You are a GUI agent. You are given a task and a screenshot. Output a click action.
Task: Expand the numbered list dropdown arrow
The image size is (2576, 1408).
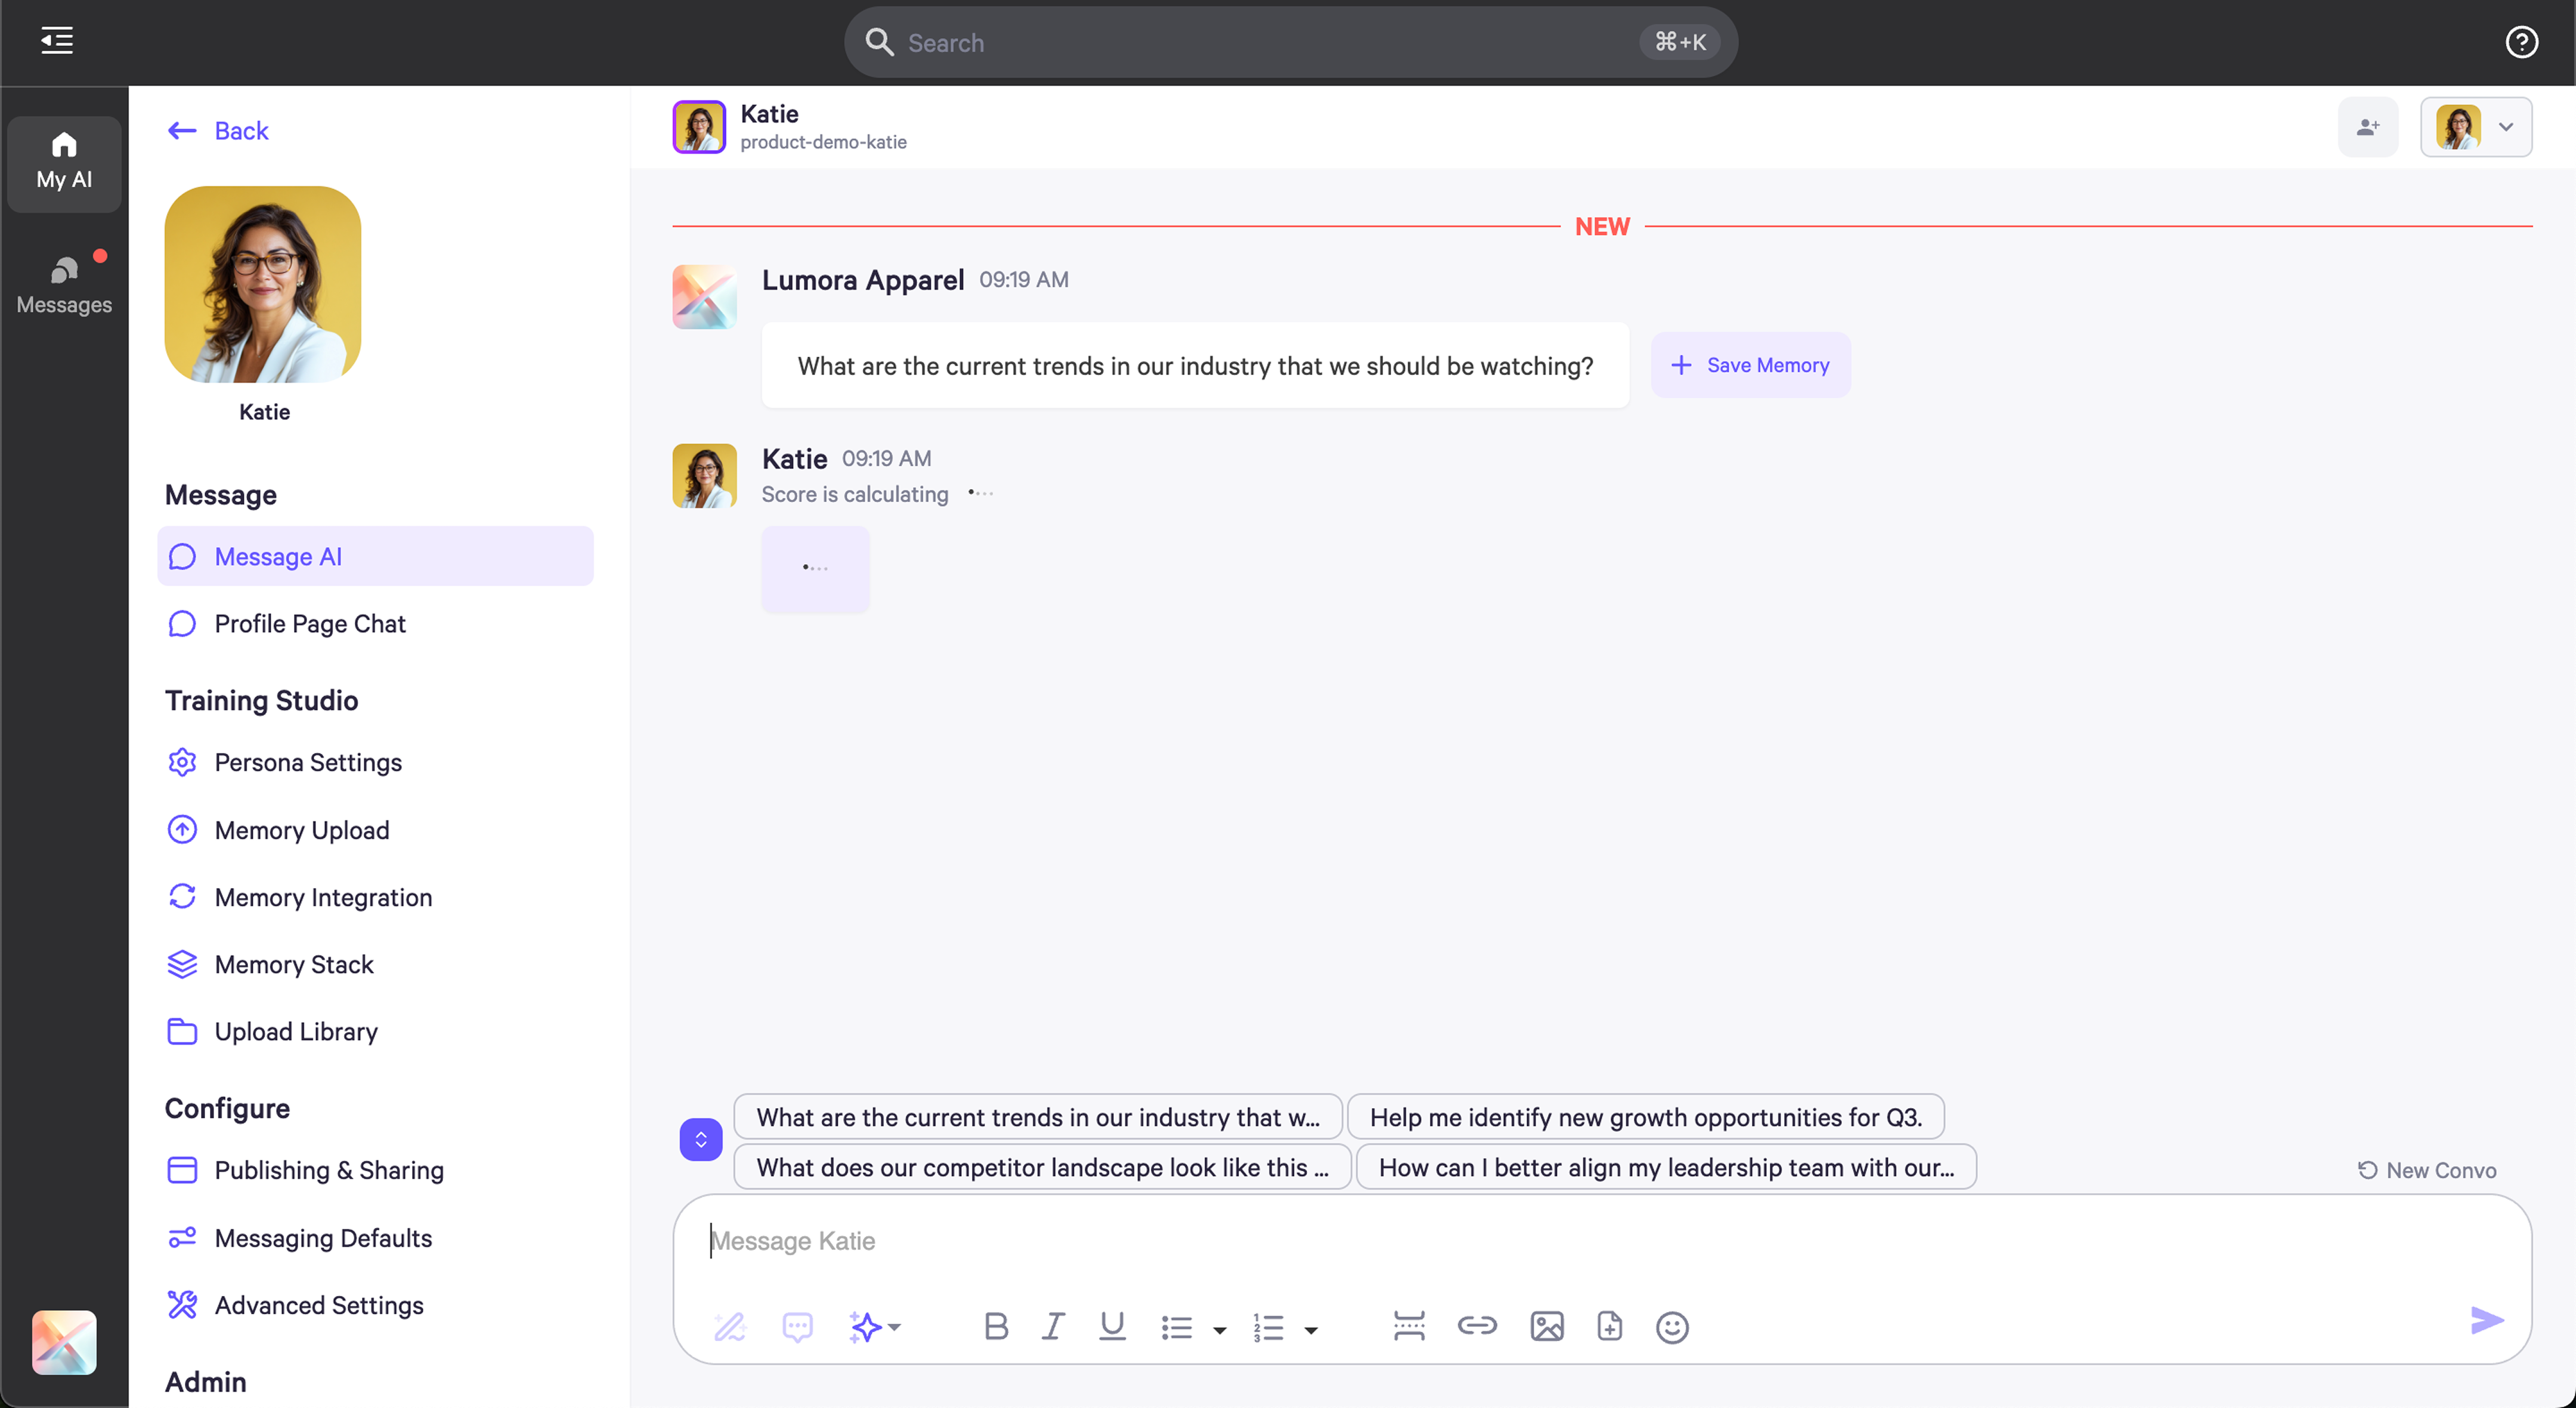(1310, 1330)
